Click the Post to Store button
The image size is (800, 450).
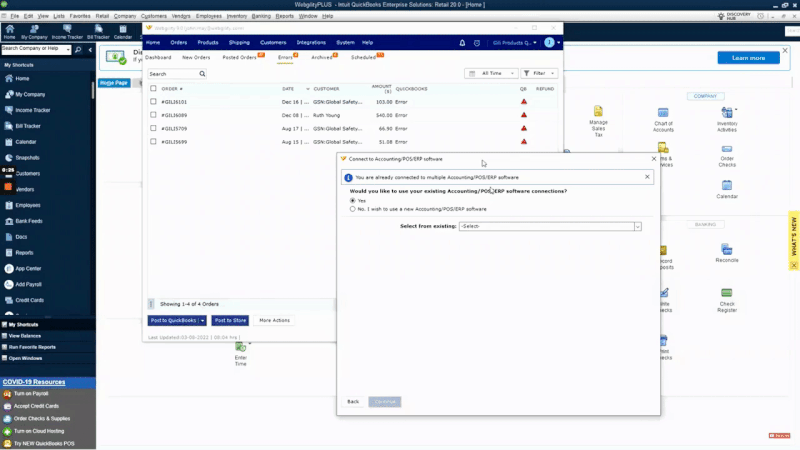(x=230, y=320)
